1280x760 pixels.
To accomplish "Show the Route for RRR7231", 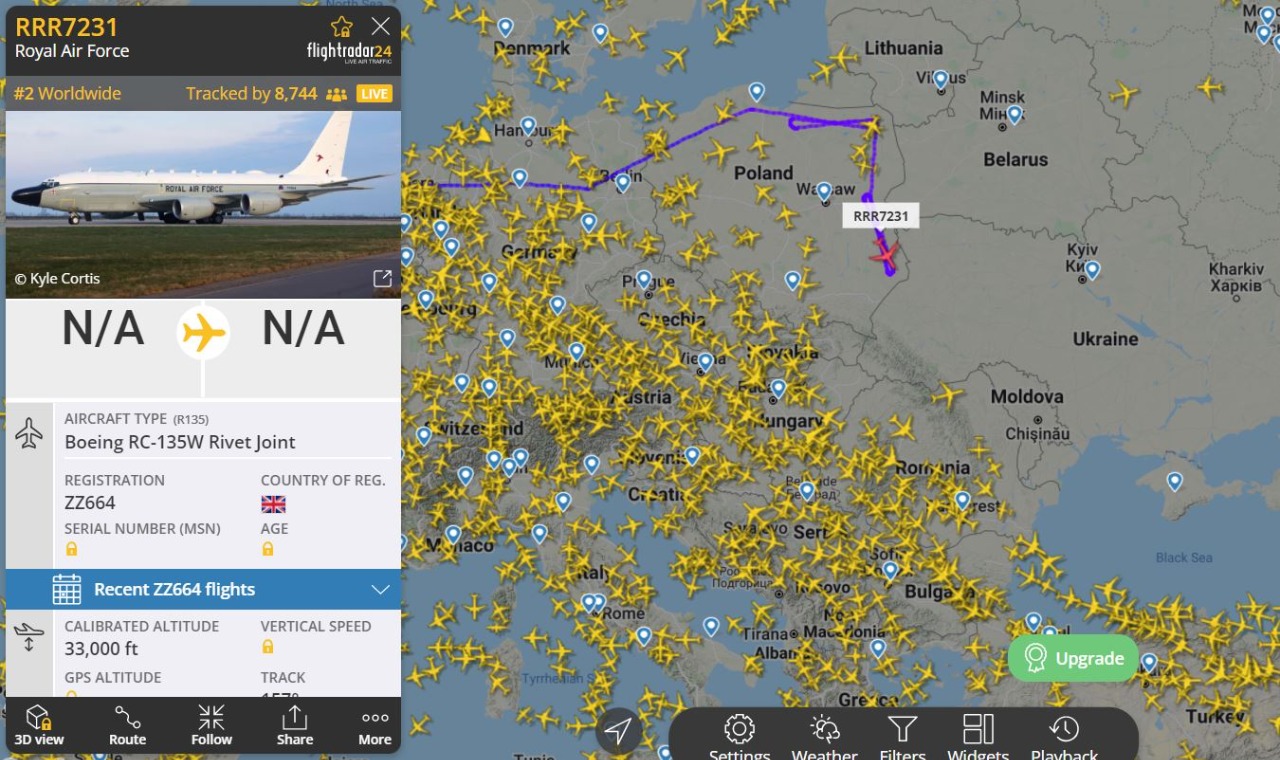I will coord(127,726).
